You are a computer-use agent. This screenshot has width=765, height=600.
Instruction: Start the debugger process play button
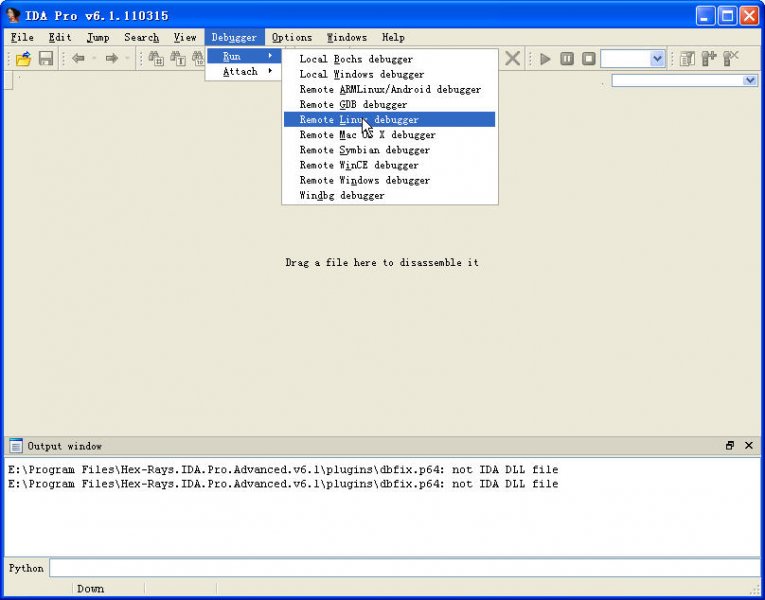(545, 59)
